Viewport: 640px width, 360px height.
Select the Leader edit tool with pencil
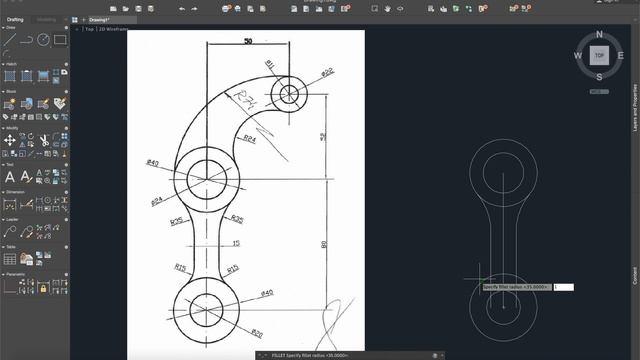27,232
